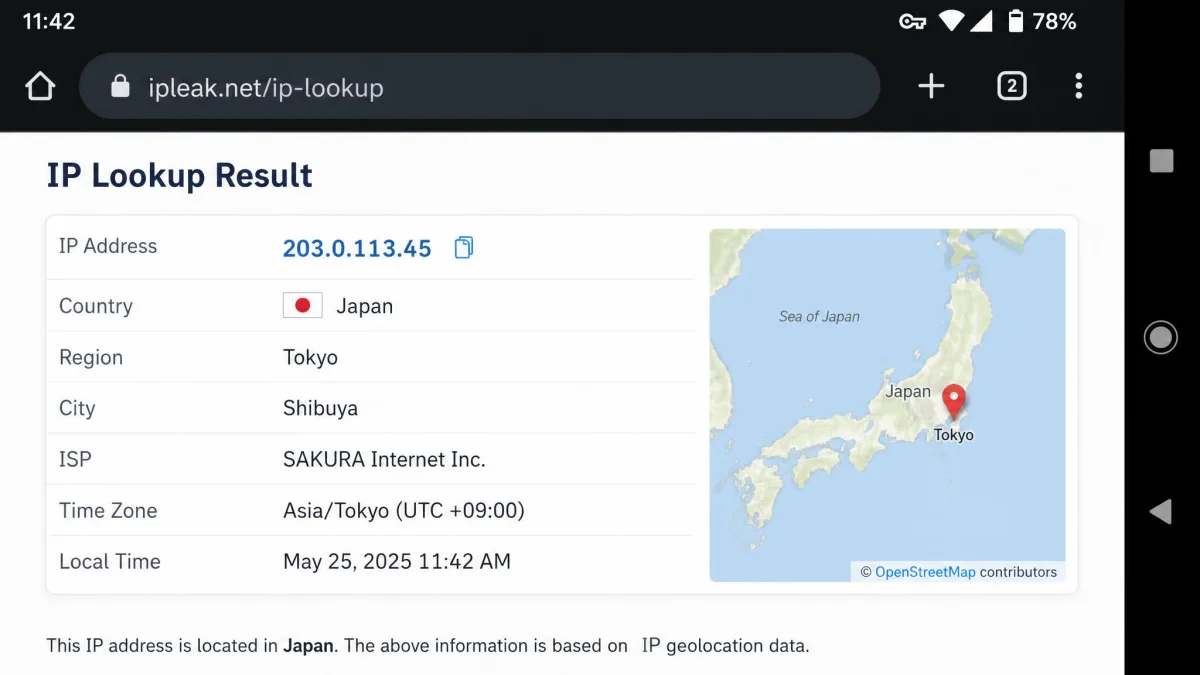Click the ISP row label
This screenshot has height=675, width=1200.
point(75,459)
